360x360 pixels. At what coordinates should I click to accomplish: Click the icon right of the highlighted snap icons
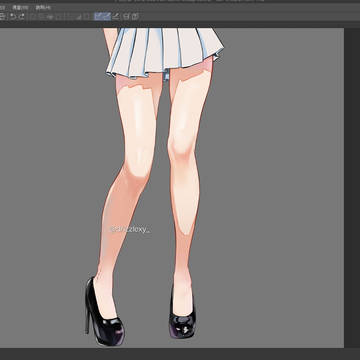click(116, 16)
